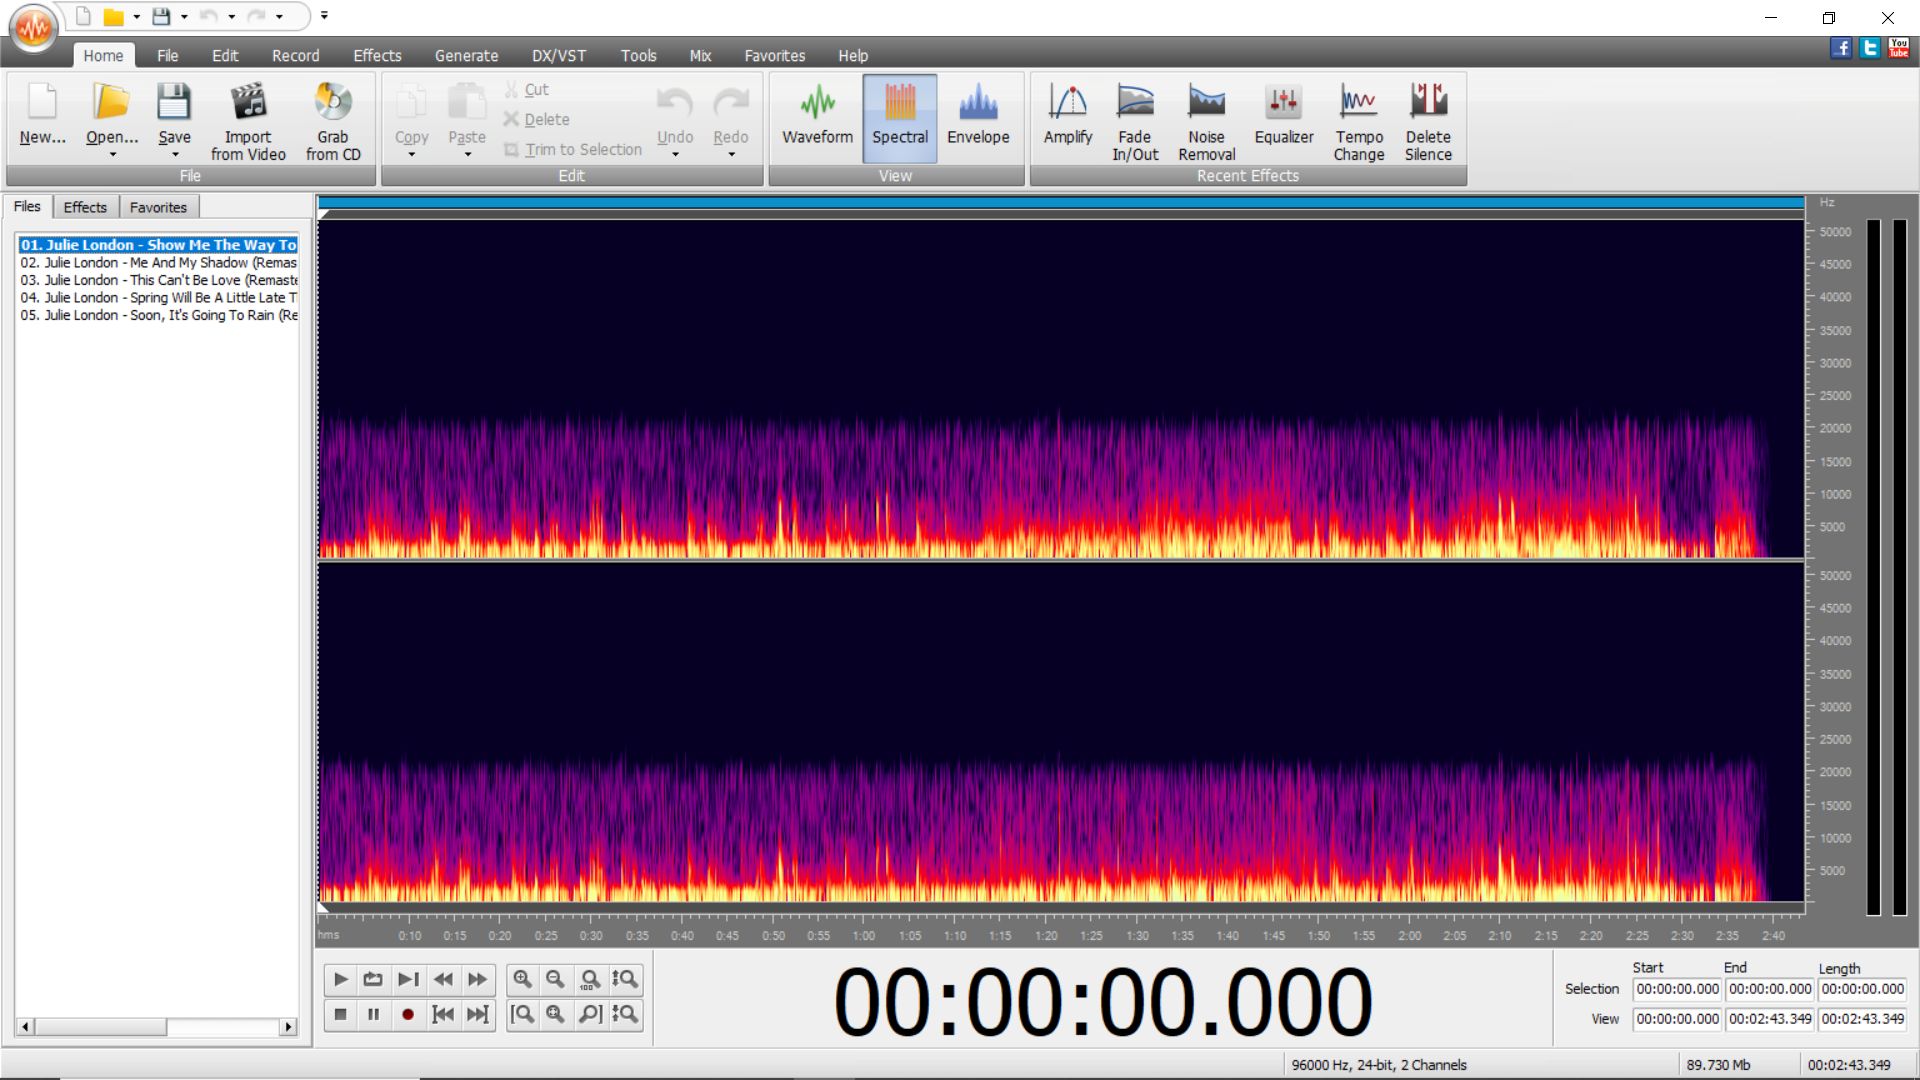Image resolution: width=1920 pixels, height=1080 pixels.
Task: Reset zoom to 100 percent
Action: (590, 979)
